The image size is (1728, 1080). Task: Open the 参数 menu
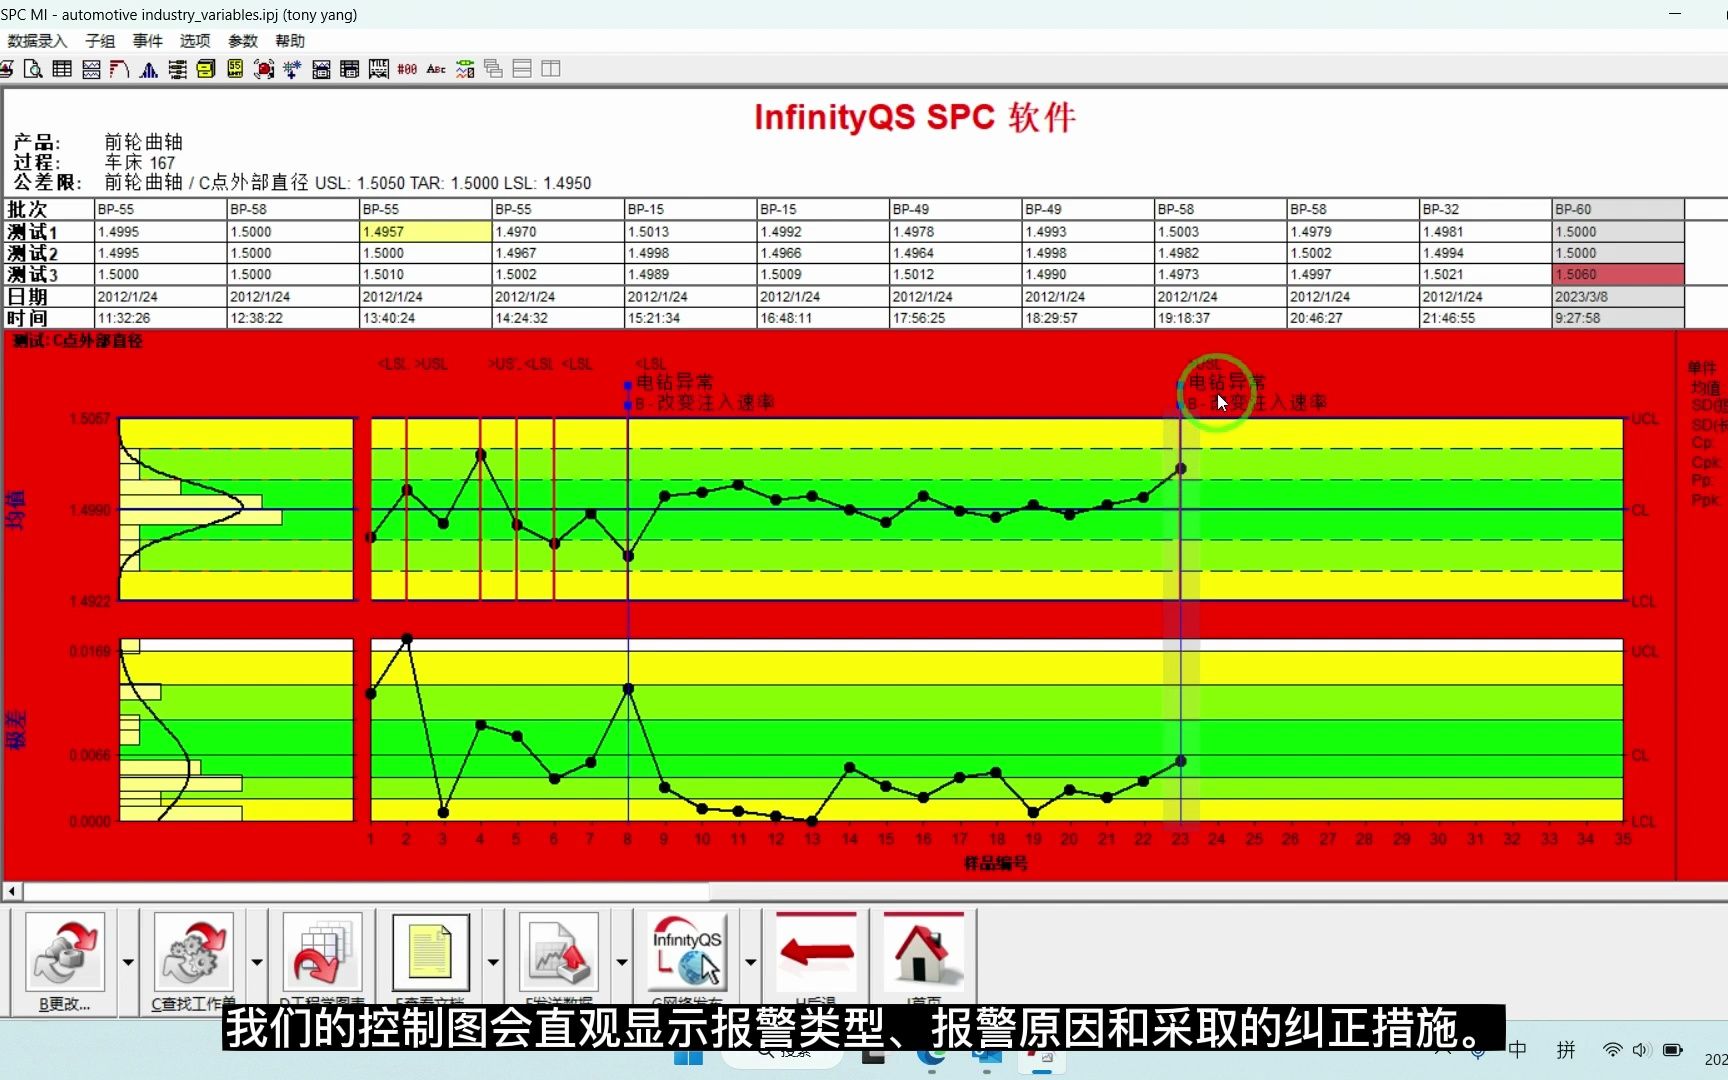click(243, 41)
